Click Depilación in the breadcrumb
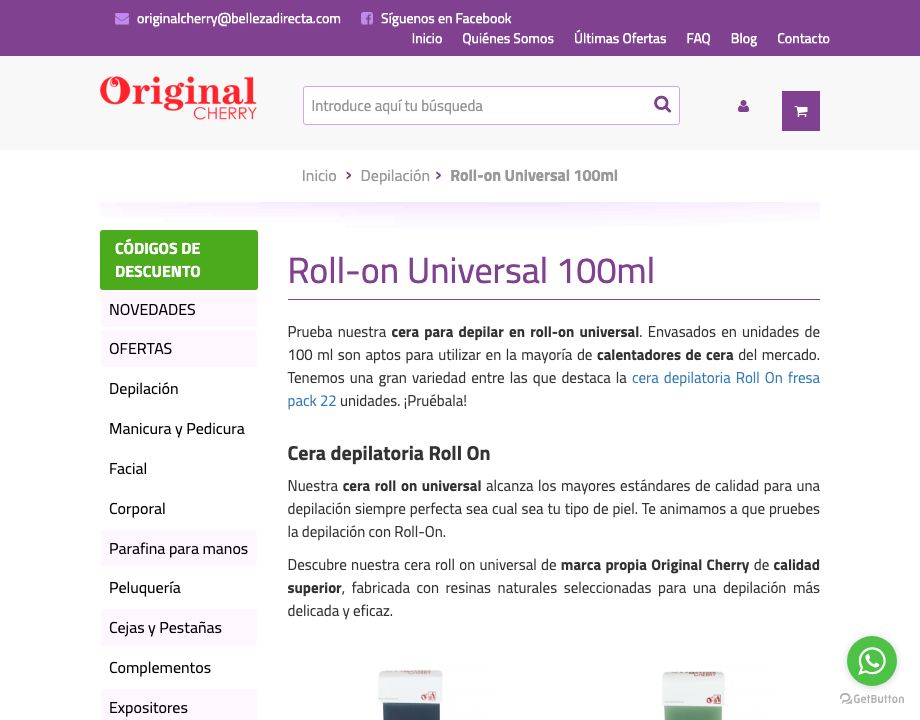Image resolution: width=920 pixels, height=720 pixels. pos(395,175)
